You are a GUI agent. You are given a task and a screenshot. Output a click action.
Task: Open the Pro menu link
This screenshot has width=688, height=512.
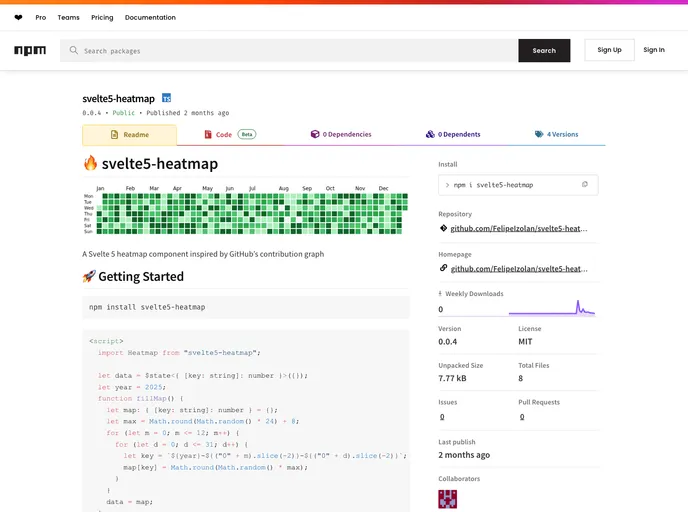(x=41, y=18)
